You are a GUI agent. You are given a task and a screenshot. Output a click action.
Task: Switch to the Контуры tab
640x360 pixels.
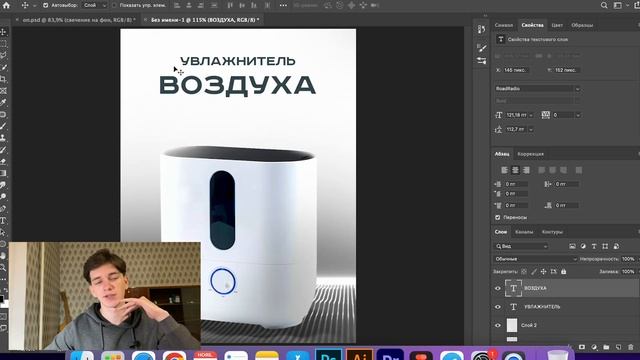[552, 232]
